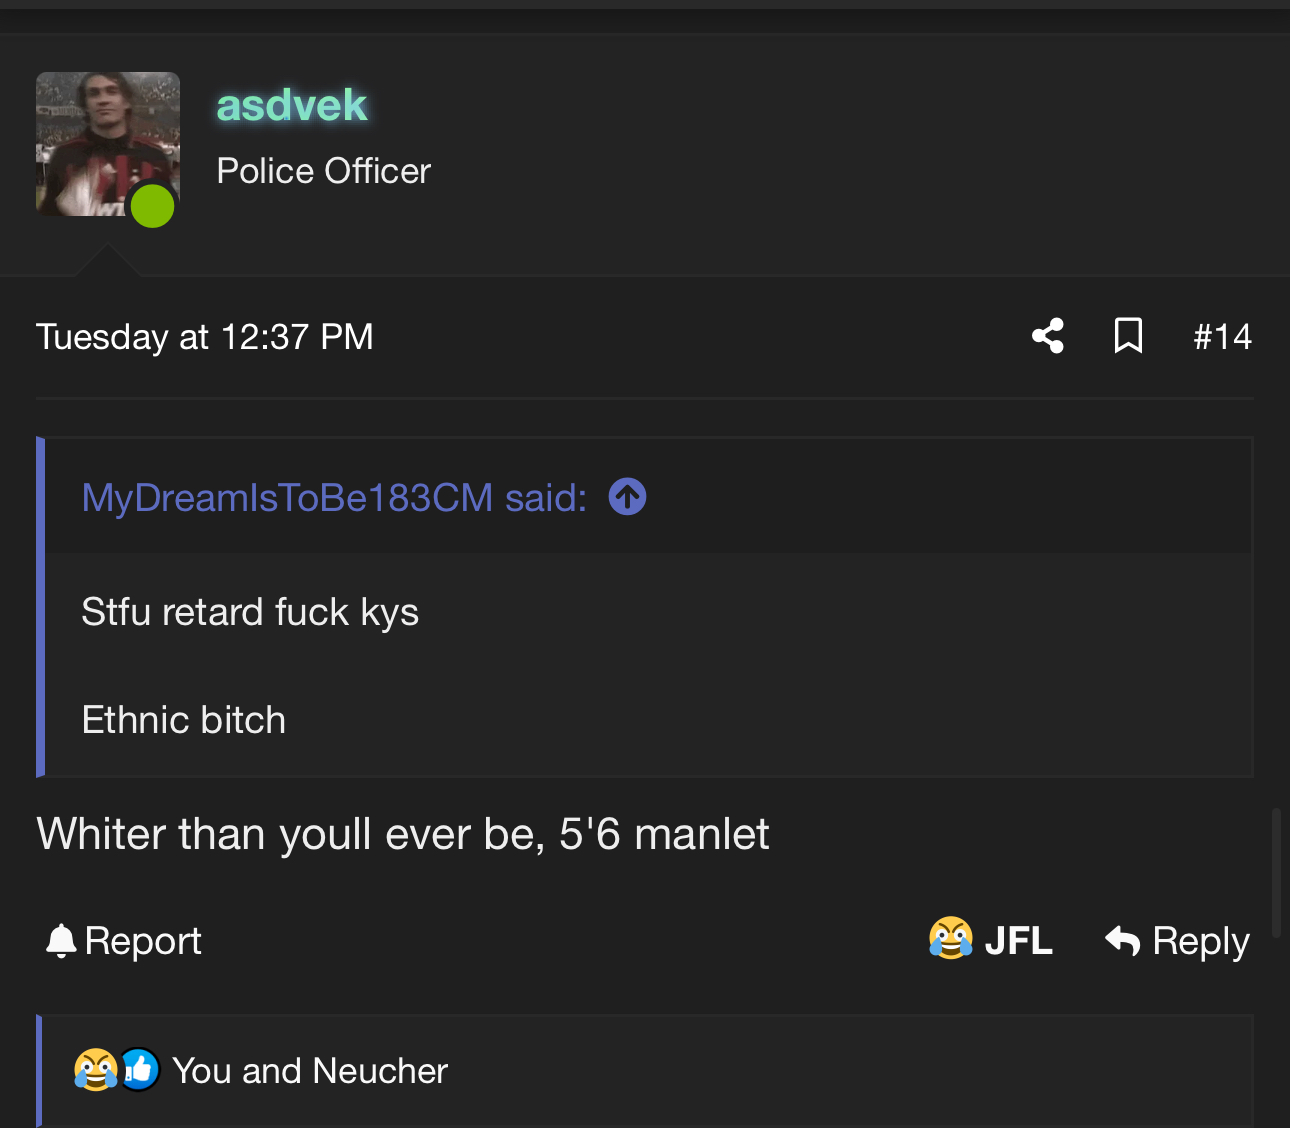
Task: Click the up-arrow icon in the quote header
Action: pyautogui.click(x=627, y=496)
